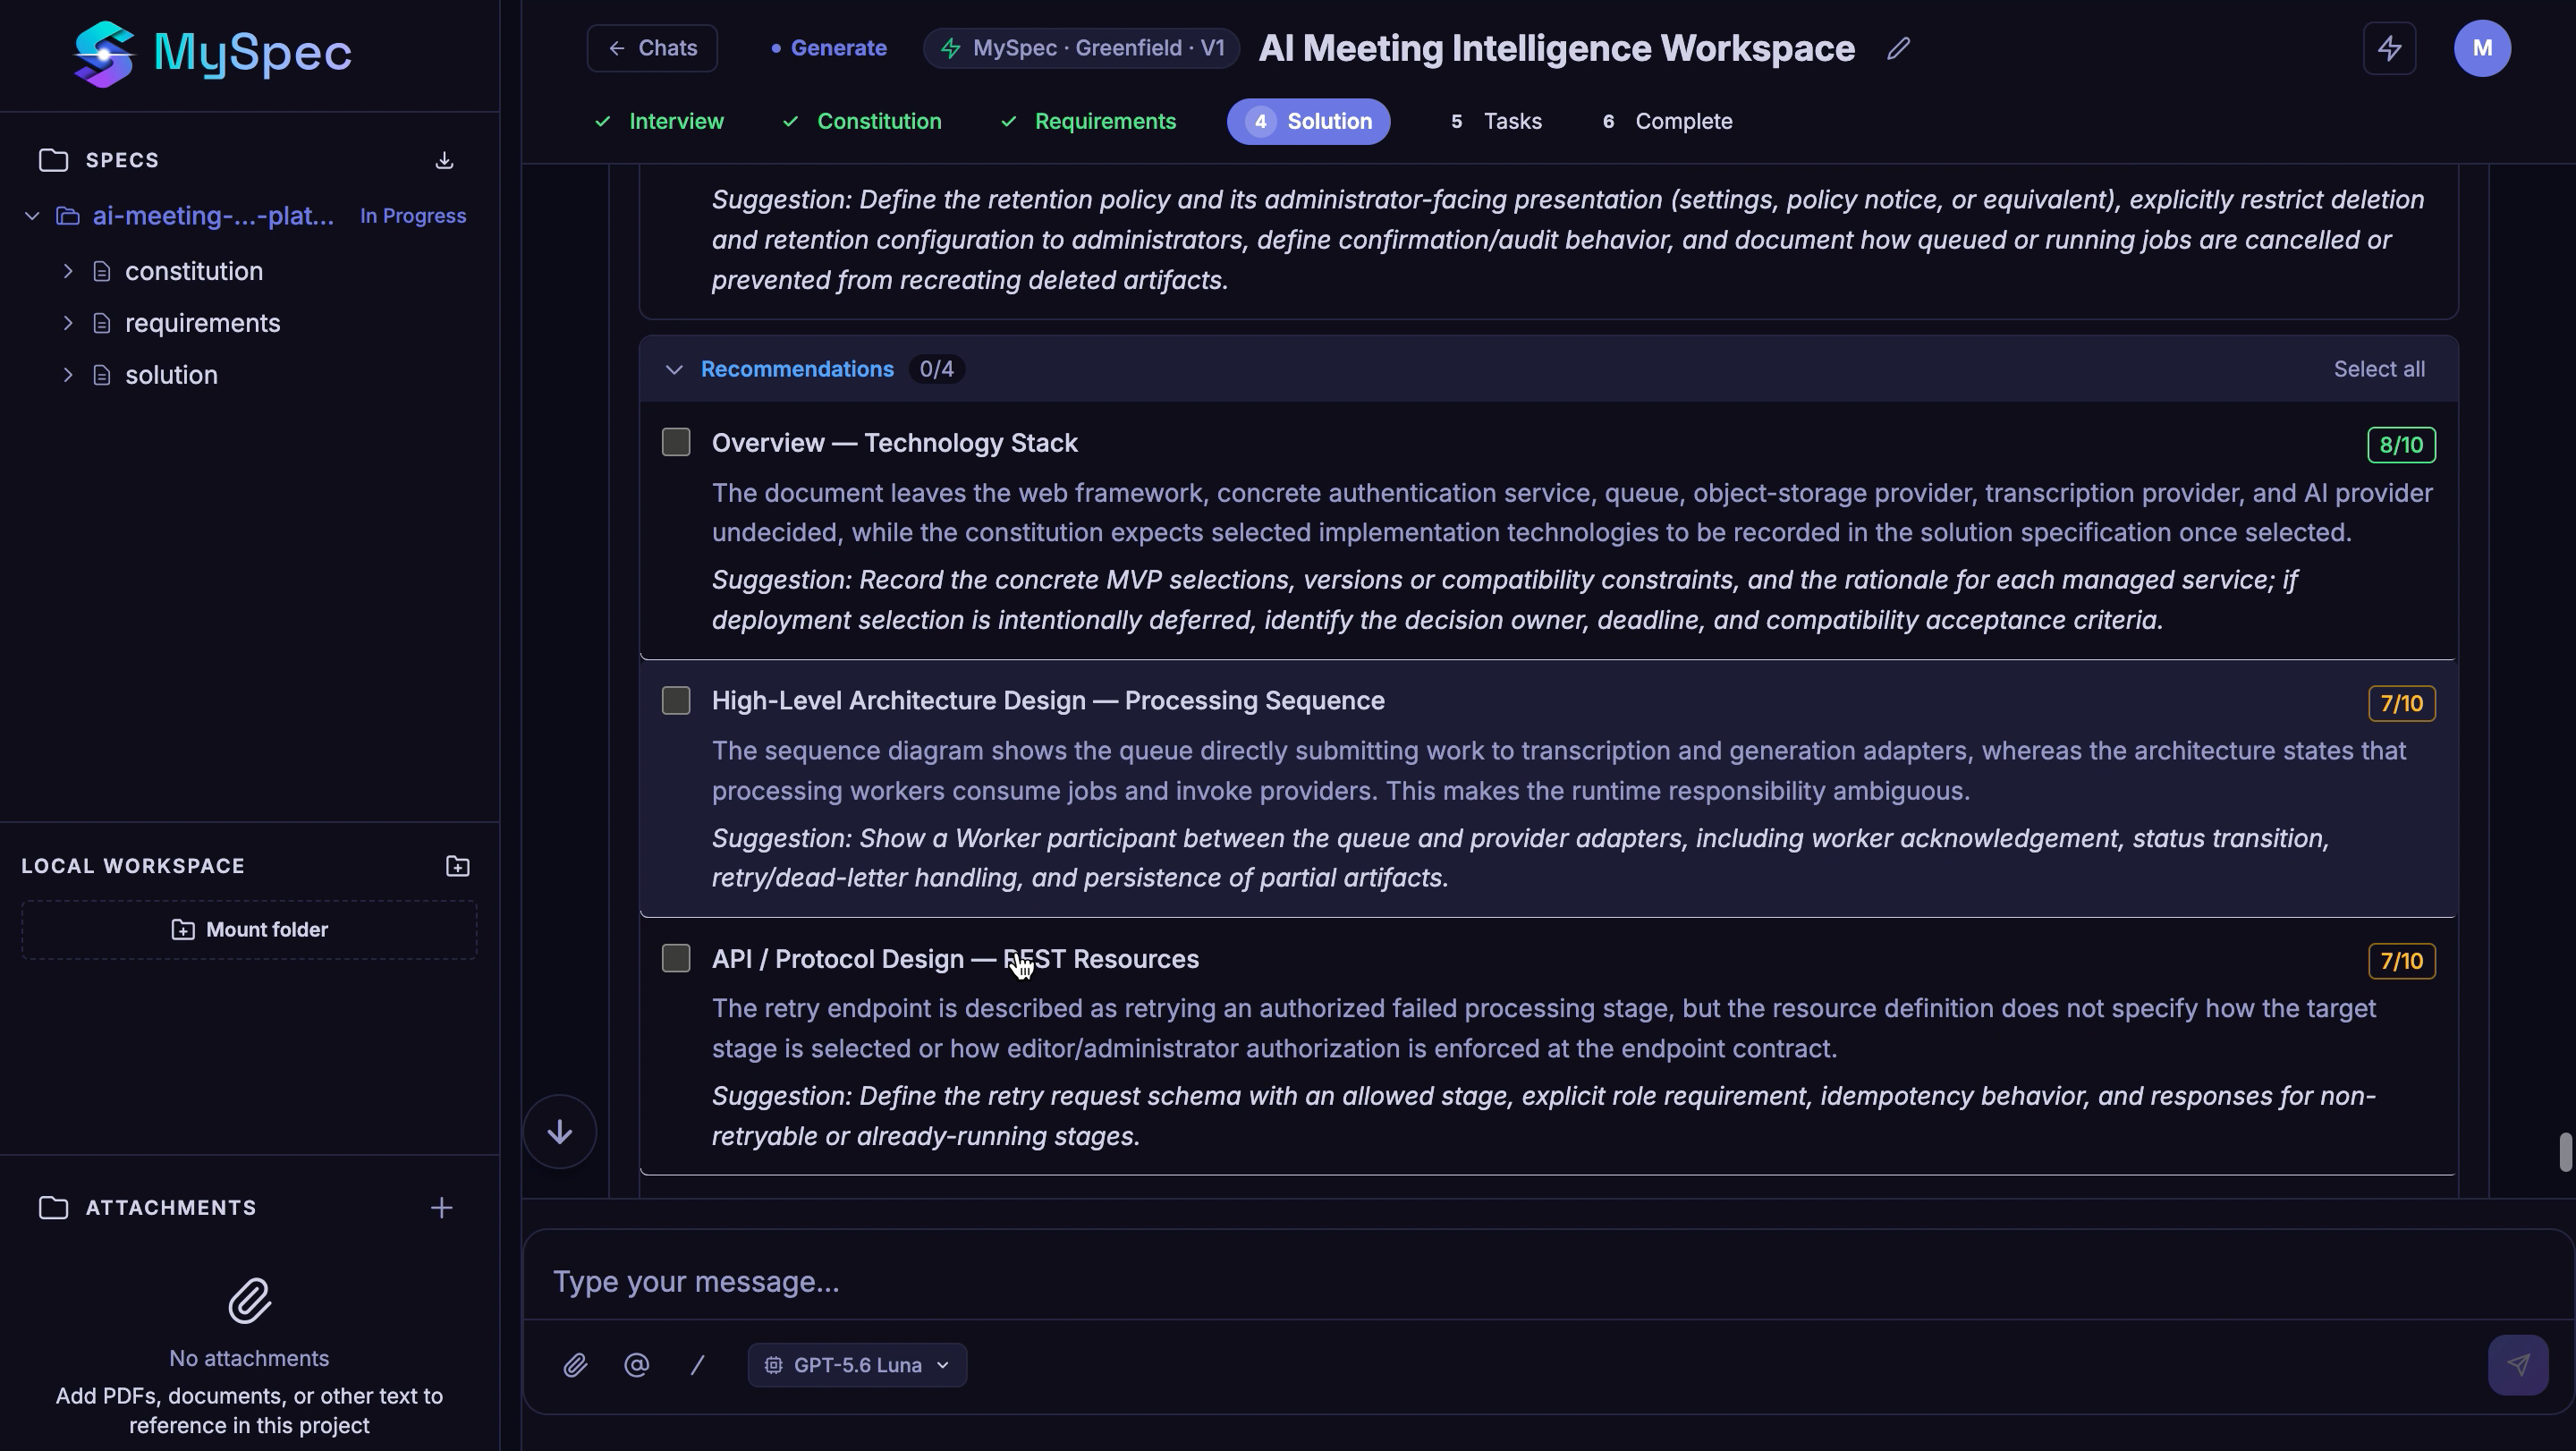Viewport: 2576px width, 1451px height.
Task: Click the chat vertical scrollbar thumb
Action: pyautogui.click(x=2565, y=1152)
